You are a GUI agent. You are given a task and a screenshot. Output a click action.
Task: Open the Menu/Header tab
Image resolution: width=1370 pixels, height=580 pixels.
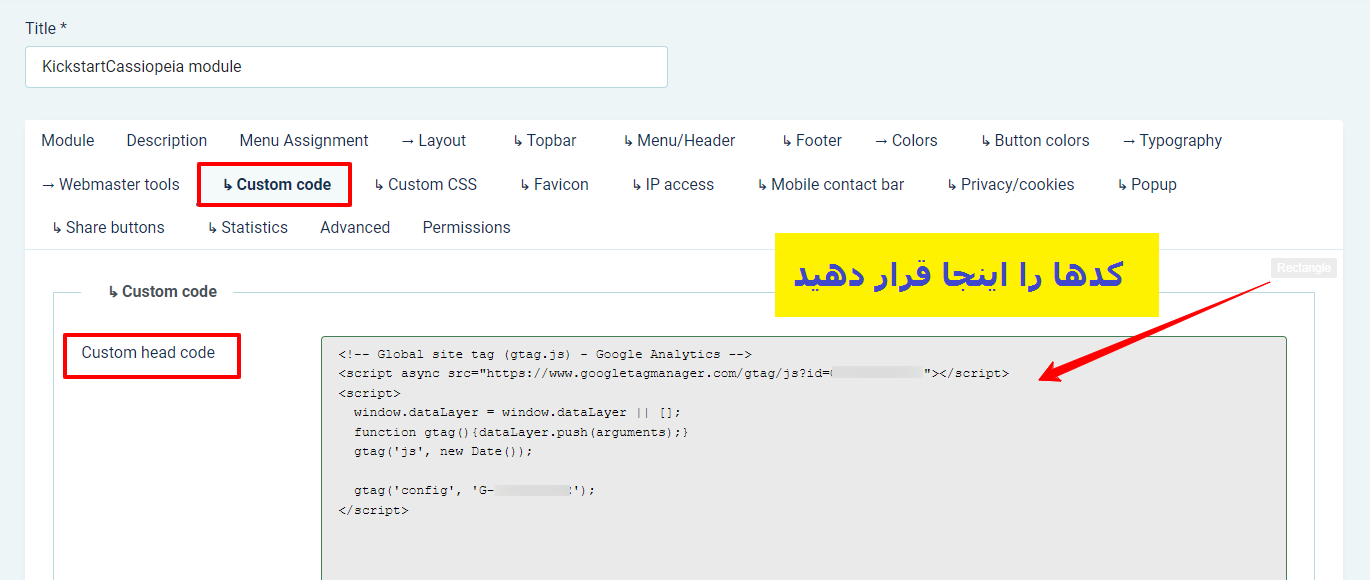(678, 140)
